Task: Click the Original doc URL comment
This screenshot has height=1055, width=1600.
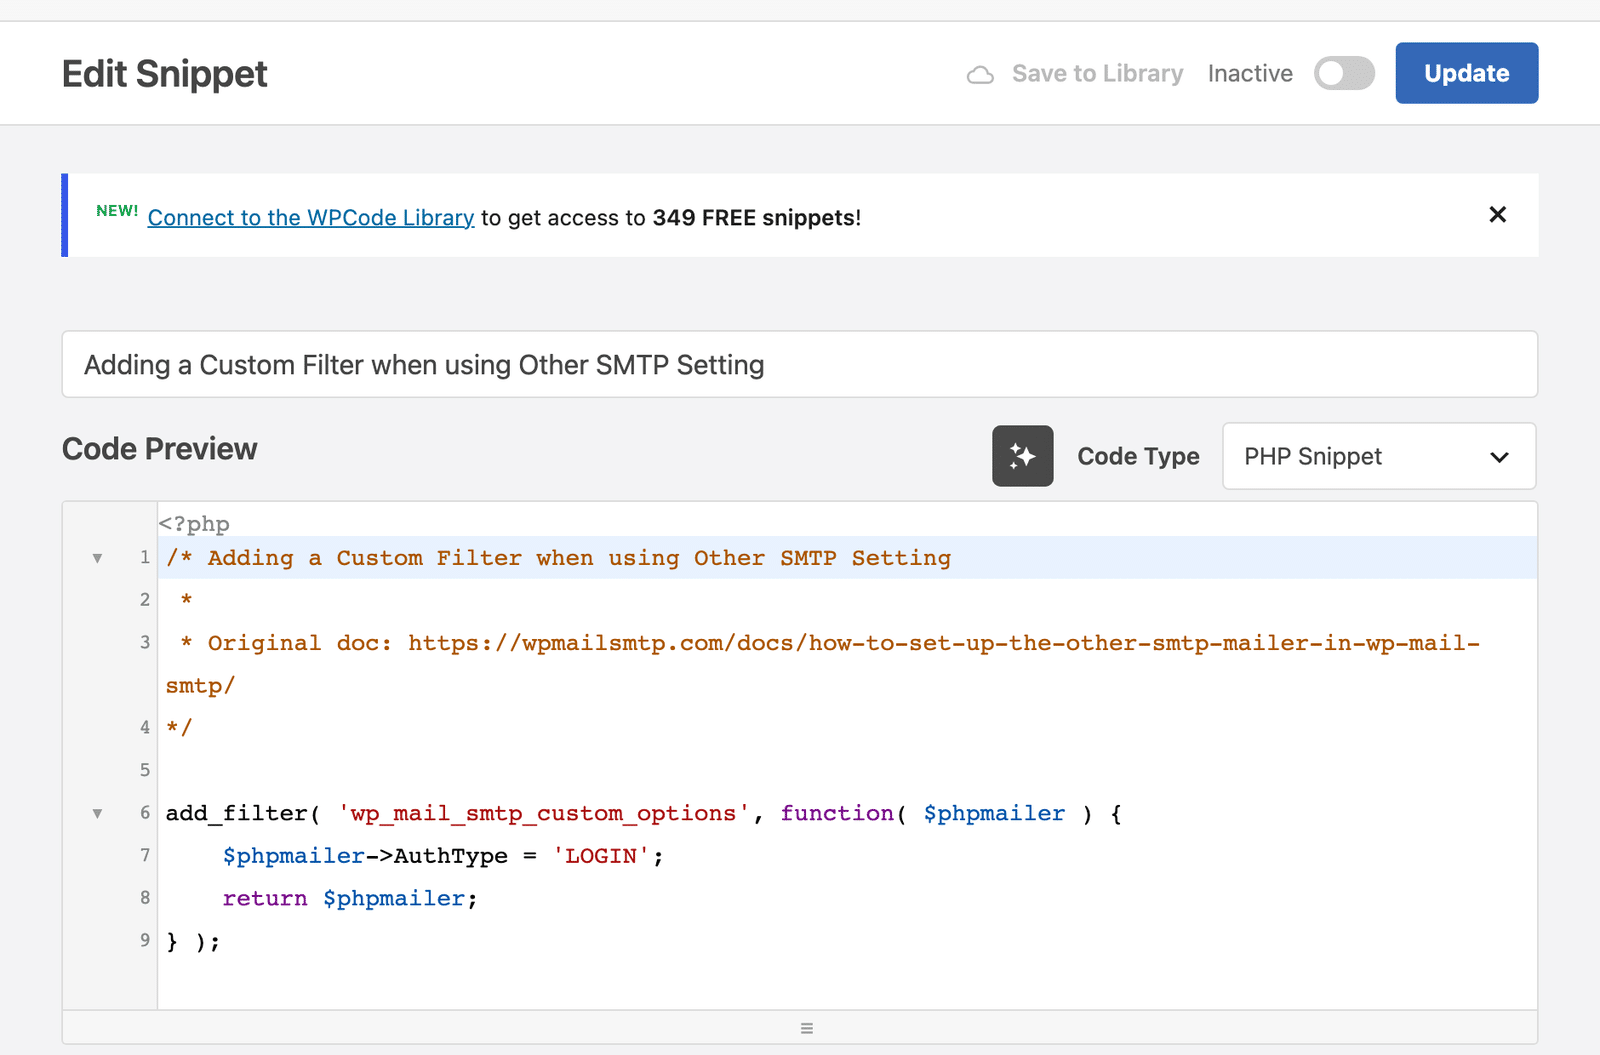Action: 822,664
